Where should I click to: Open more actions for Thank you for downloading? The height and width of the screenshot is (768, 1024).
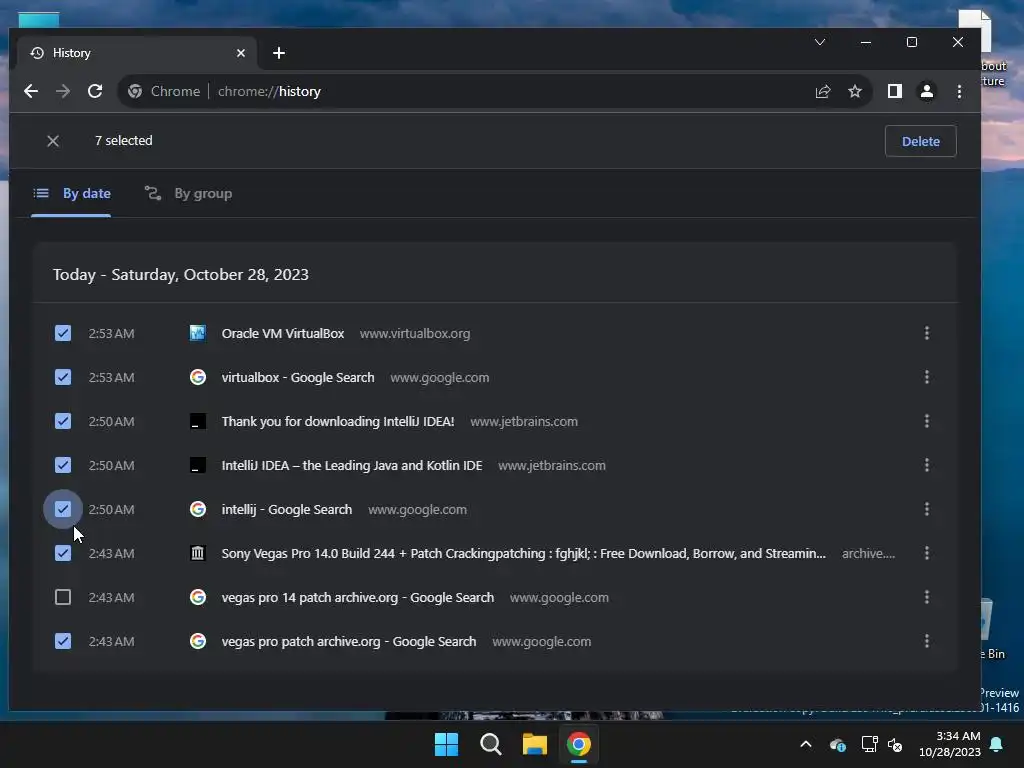point(927,421)
